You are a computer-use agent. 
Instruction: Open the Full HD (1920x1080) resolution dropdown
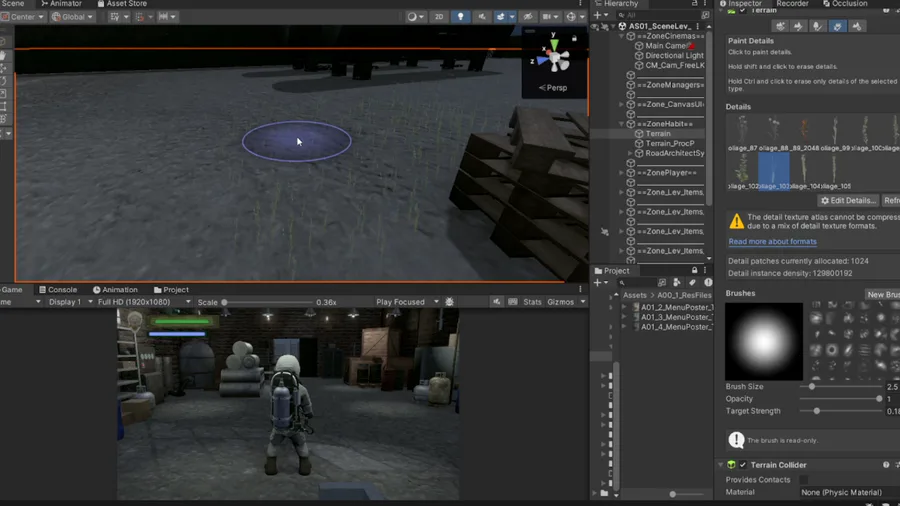click(143, 302)
